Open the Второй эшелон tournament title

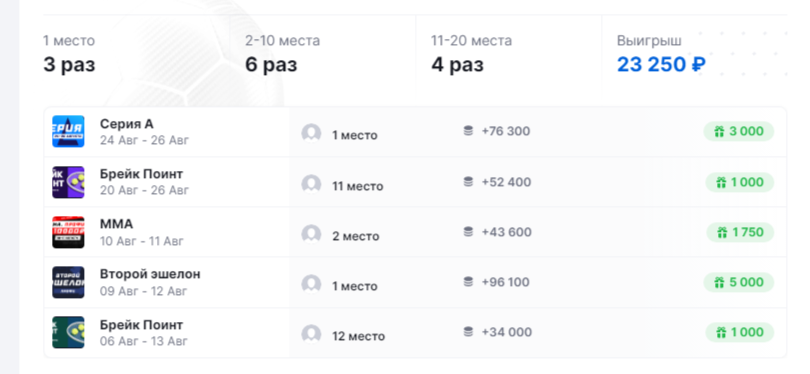[150, 274]
